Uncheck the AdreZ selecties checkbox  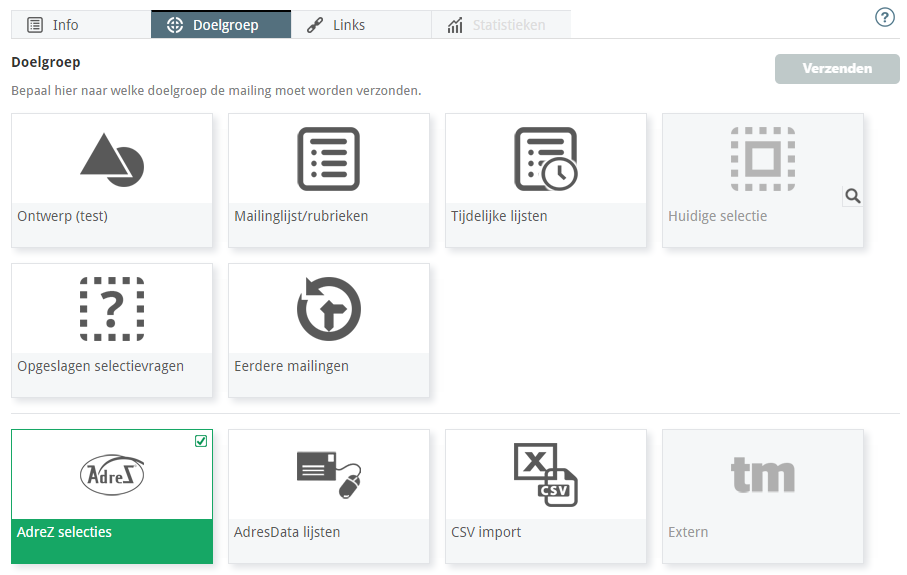point(201,441)
